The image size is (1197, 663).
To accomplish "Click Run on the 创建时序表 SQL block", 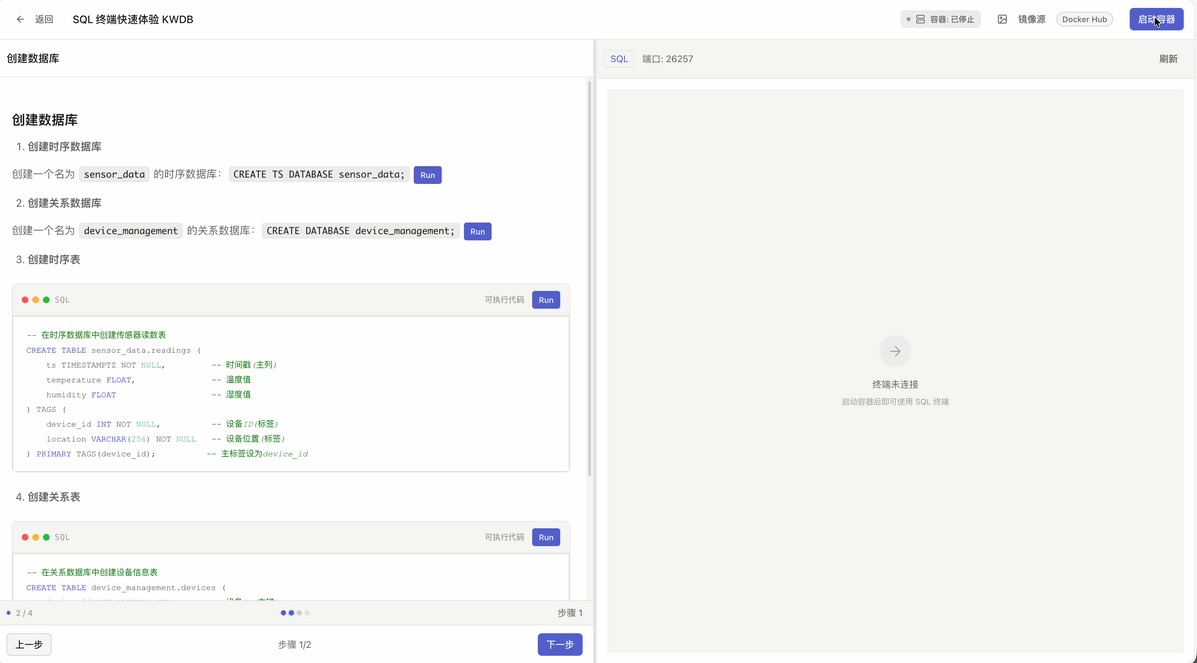I will [x=545, y=299].
